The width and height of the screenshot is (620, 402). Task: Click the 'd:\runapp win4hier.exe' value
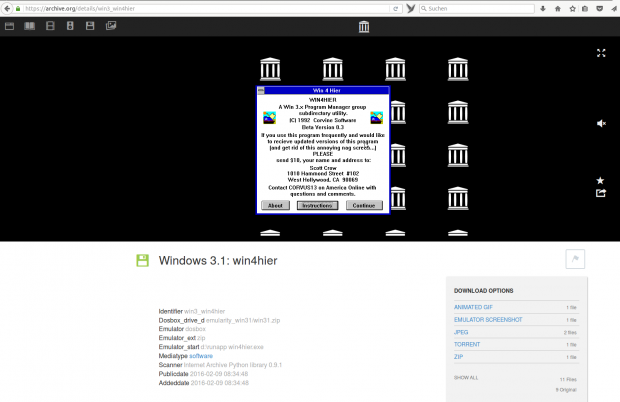coord(232,347)
